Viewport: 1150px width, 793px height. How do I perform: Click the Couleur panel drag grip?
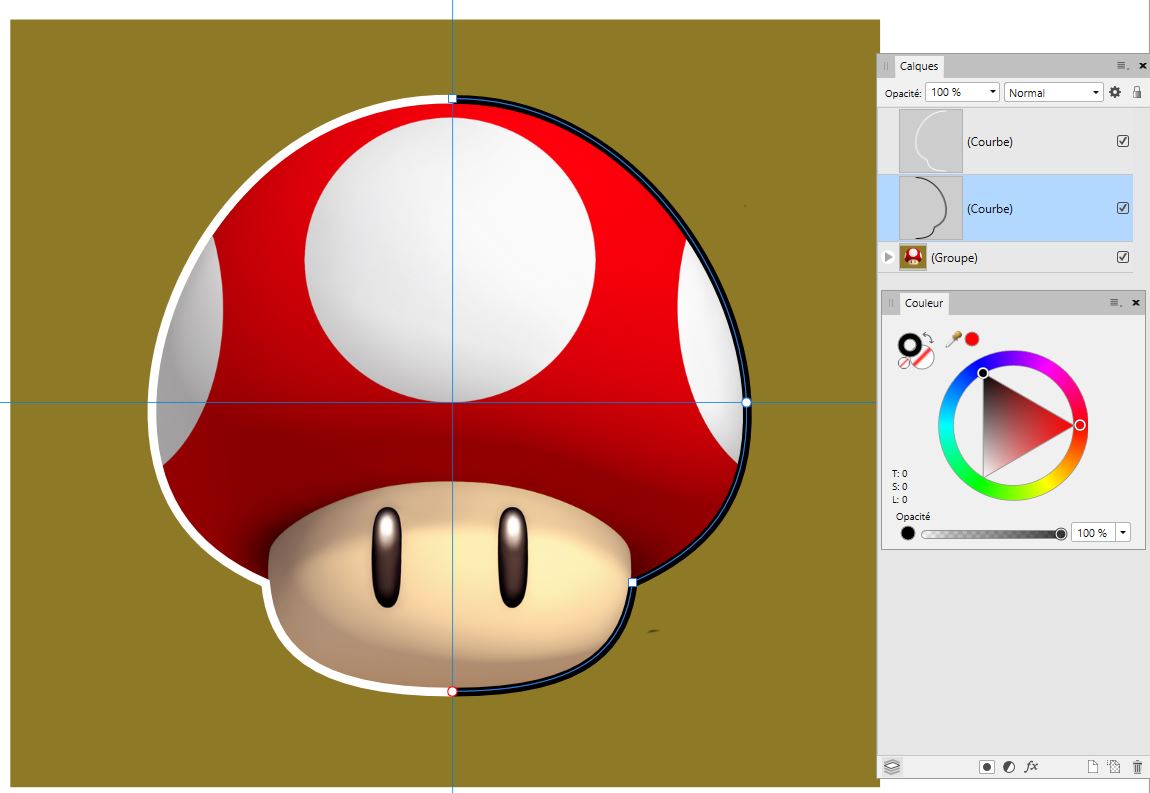click(x=891, y=303)
